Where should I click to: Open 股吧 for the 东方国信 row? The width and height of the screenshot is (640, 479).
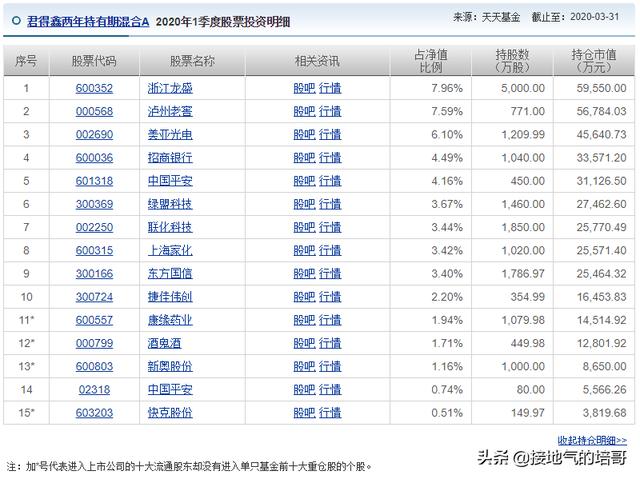[x=304, y=274]
